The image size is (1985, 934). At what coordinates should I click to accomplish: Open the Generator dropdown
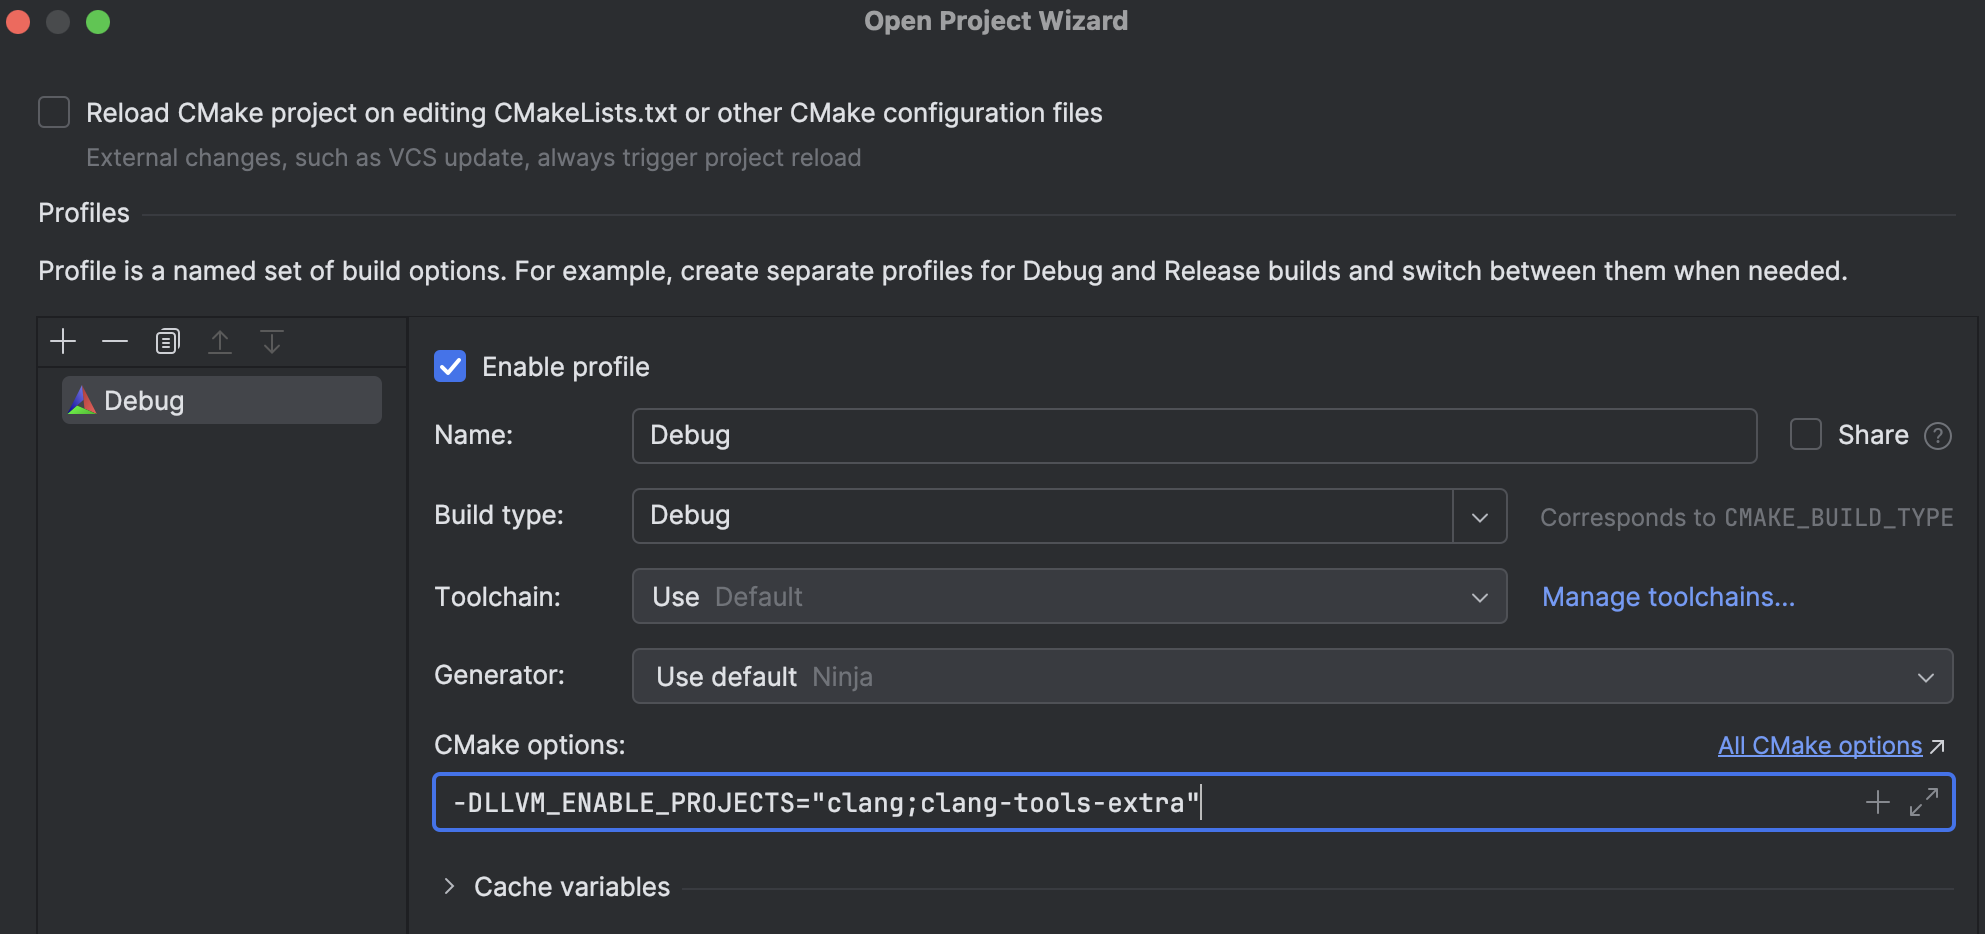tap(1925, 676)
